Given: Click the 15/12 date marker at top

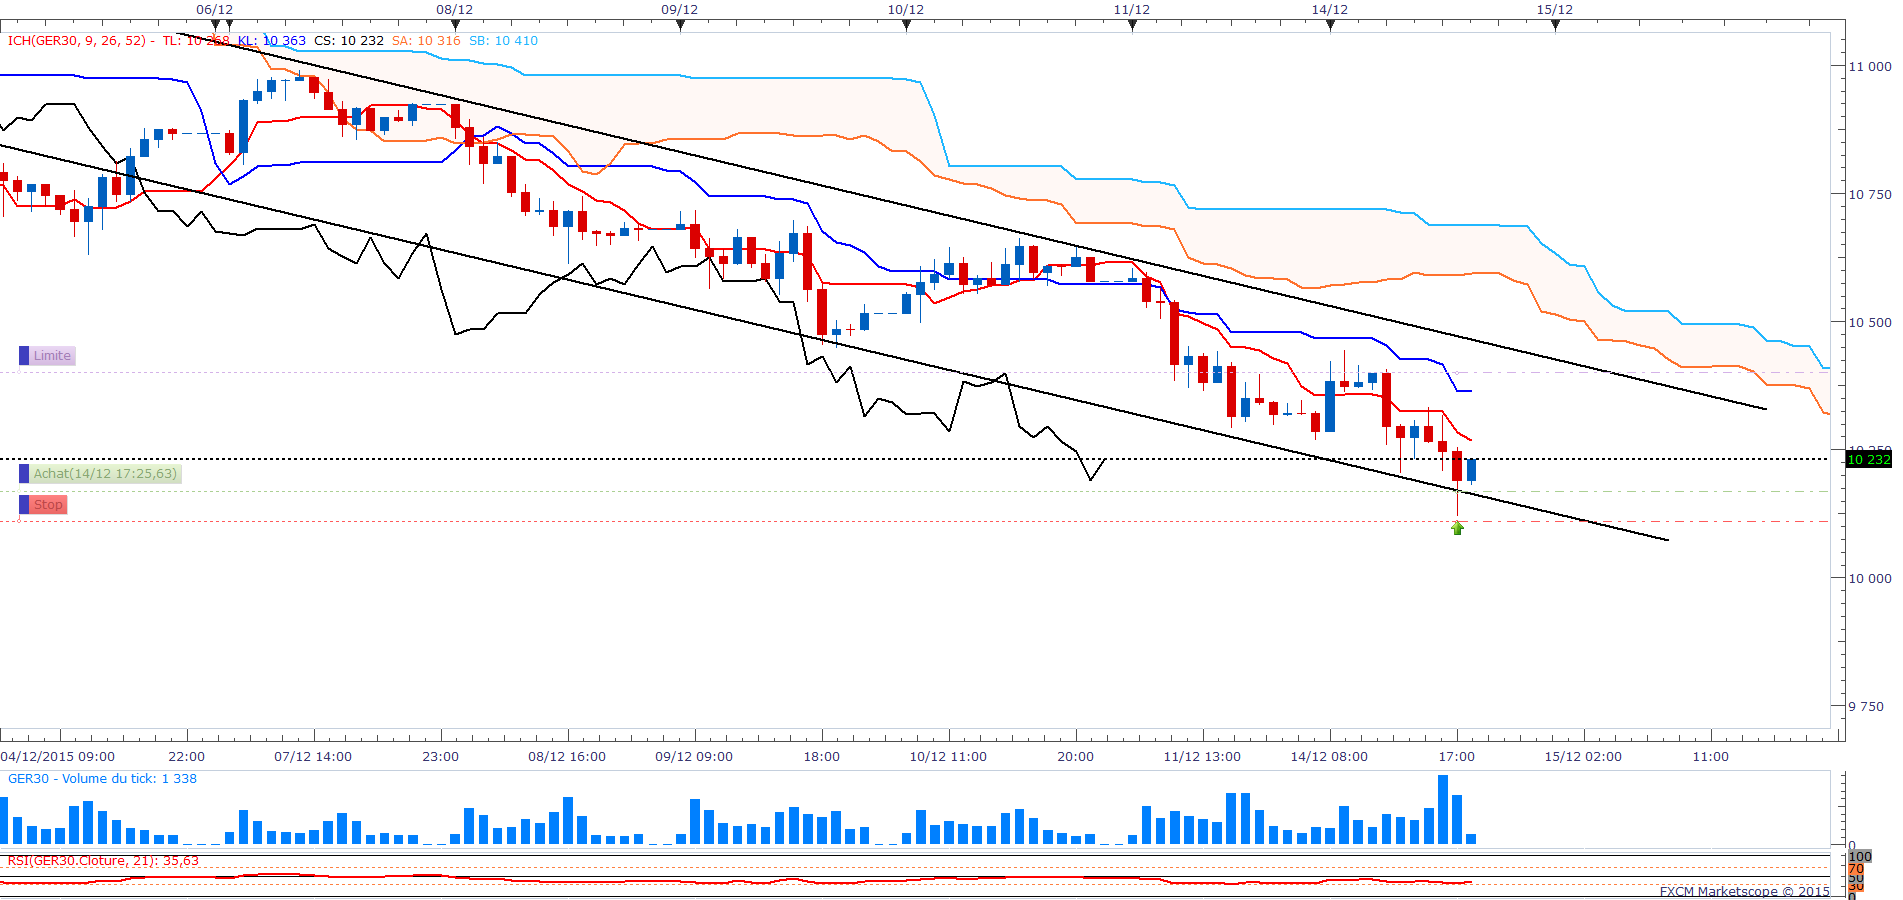Looking at the screenshot, I should click(1554, 10).
